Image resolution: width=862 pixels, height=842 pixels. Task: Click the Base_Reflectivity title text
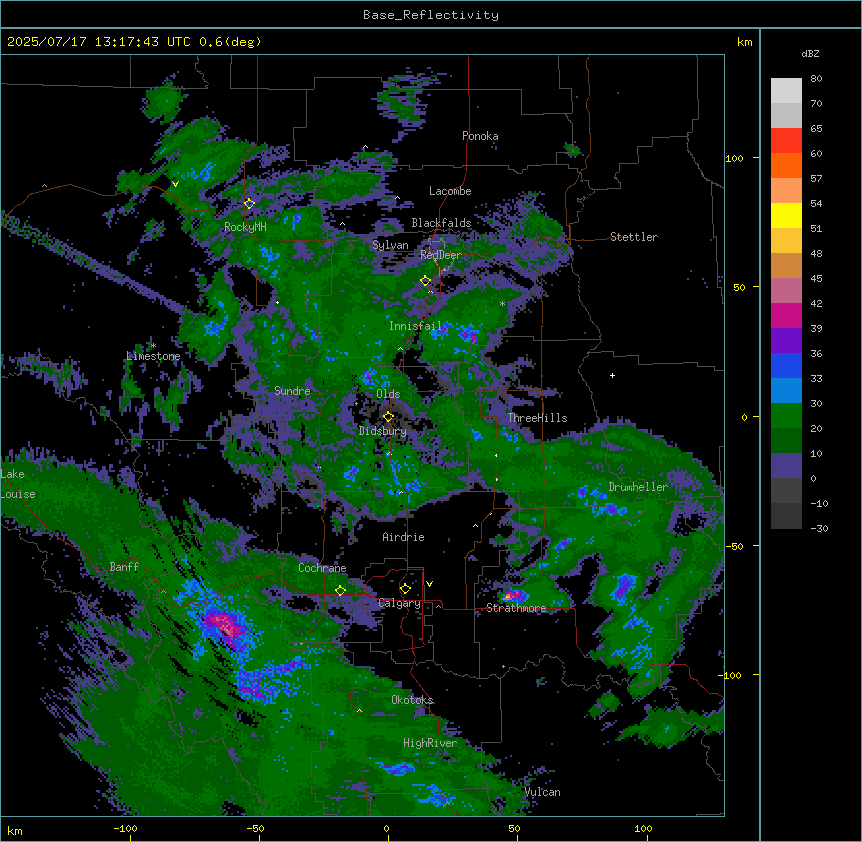(430, 15)
